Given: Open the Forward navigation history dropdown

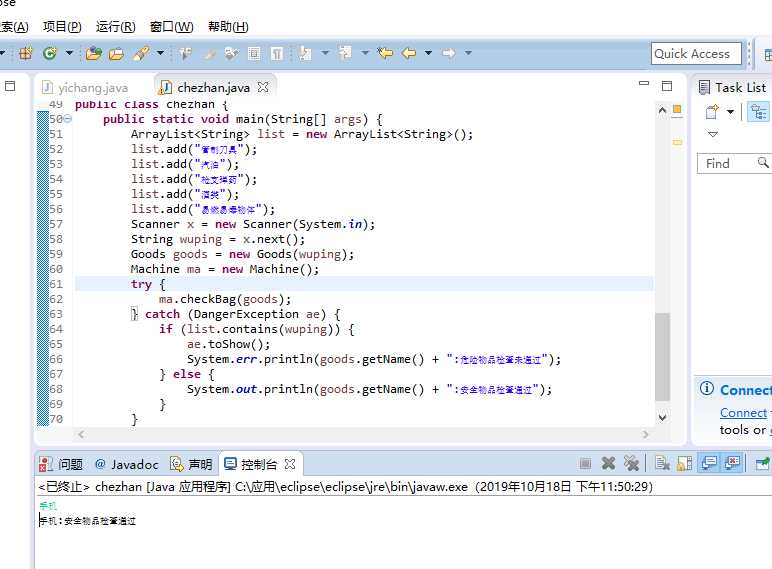Looking at the screenshot, I should pyautogui.click(x=468, y=53).
